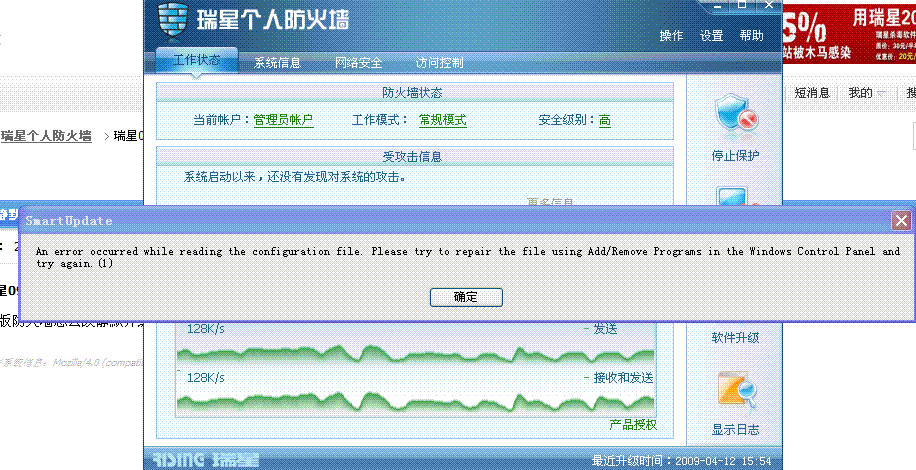The image size is (916, 470).
Task: Click the 防火墙状态 section header
Action: (415, 92)
